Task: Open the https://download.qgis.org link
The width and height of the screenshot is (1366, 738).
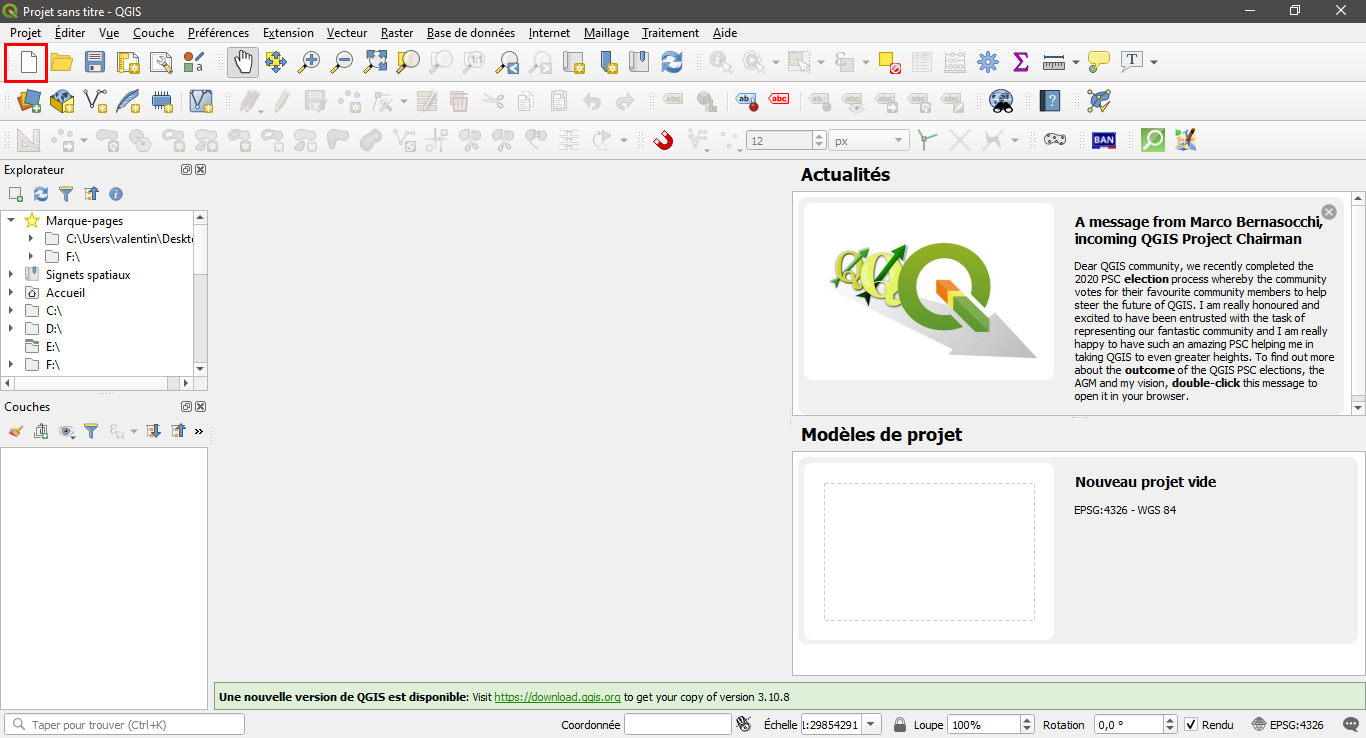Action: tap(558, 697)
